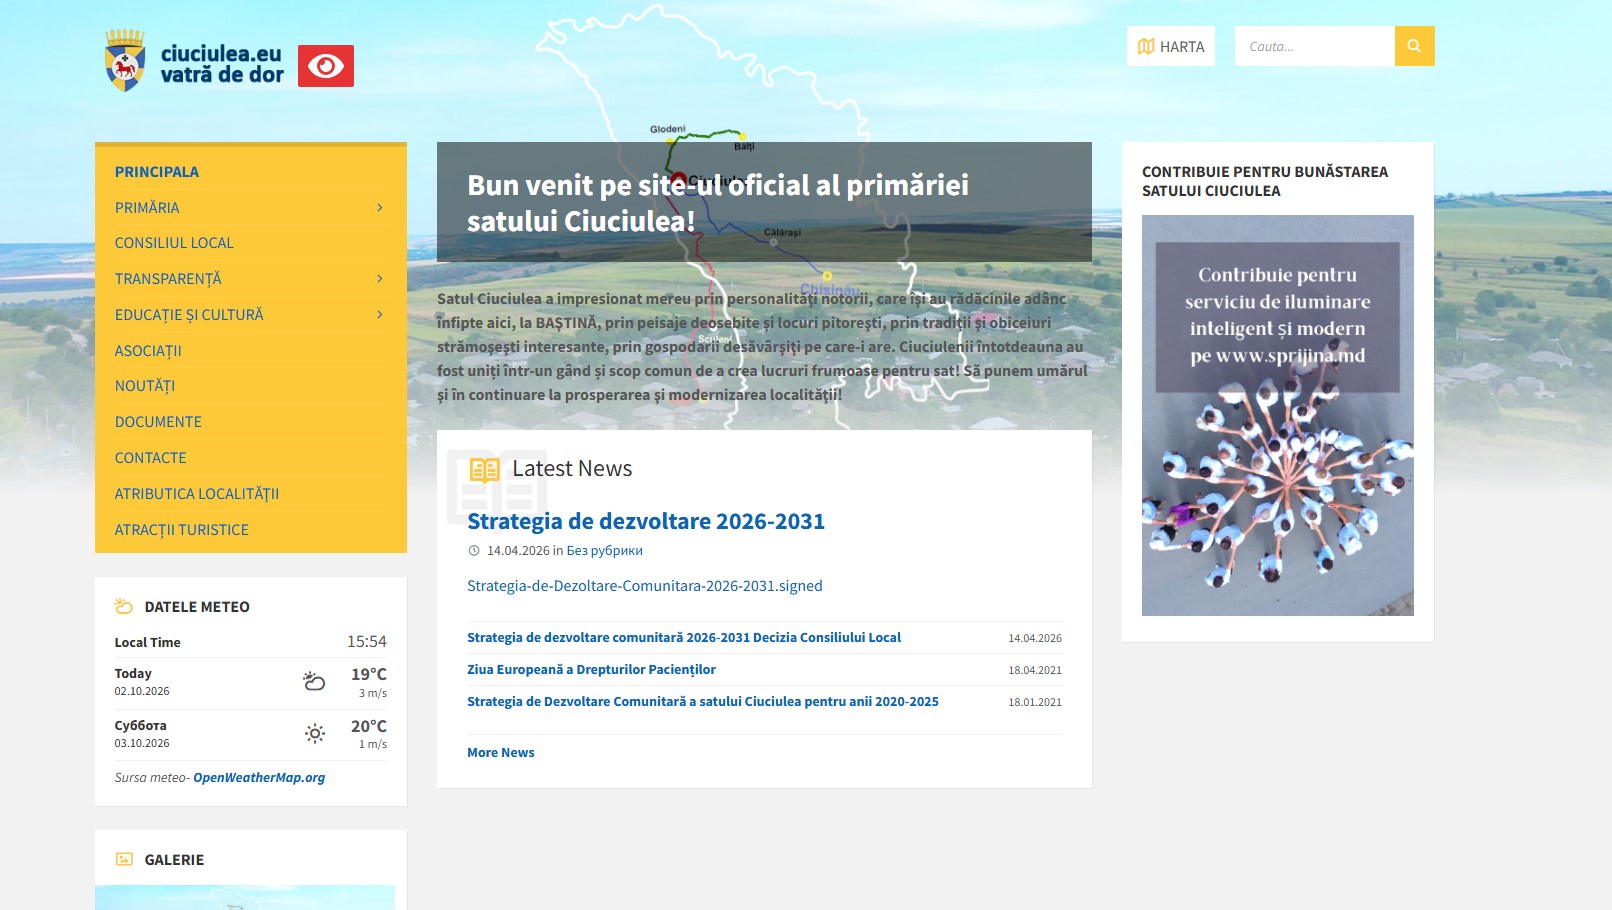Viewport: 1612px width, 910px height.
Task: Focus the Cauta search input field
Action: pos(1315,46)
